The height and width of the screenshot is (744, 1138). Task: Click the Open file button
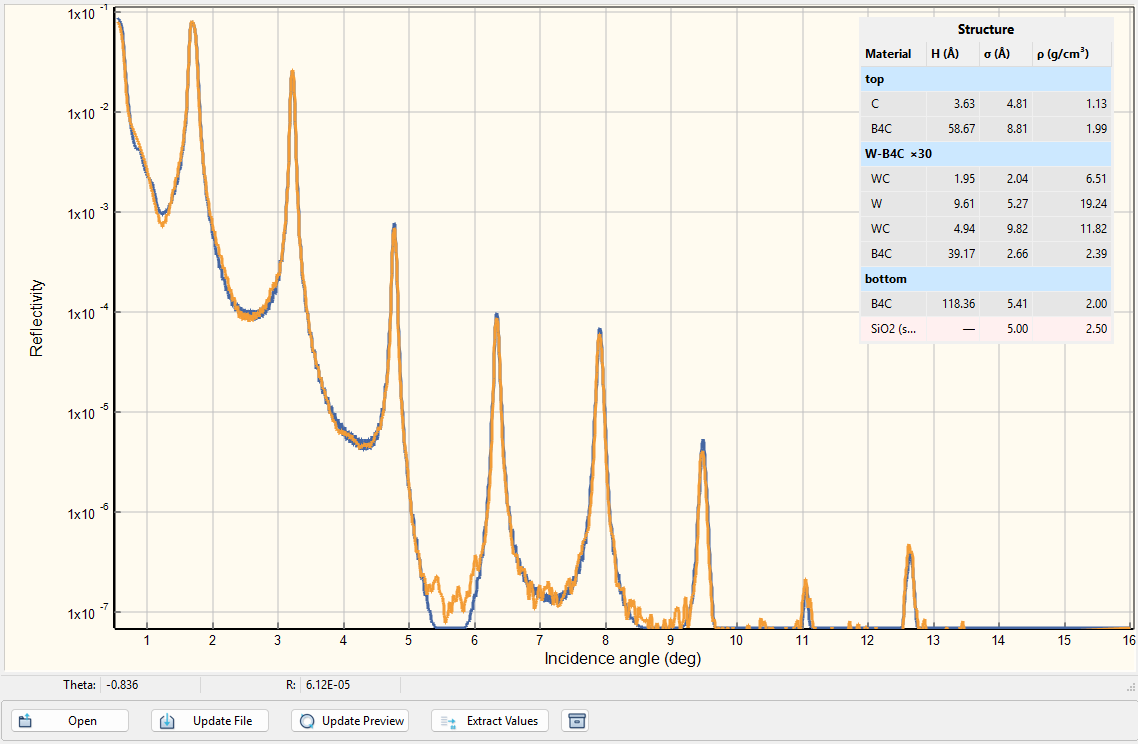pos(70,721)
